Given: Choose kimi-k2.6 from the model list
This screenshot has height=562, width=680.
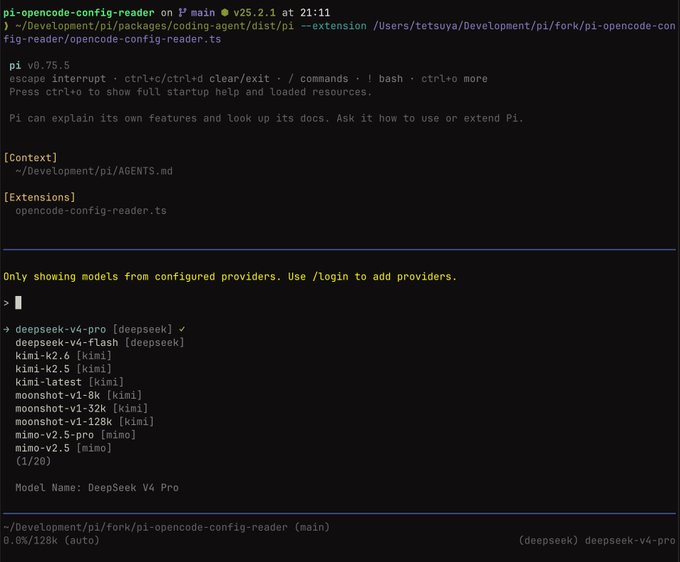Looking at the screenshot, I should [63, 356].
